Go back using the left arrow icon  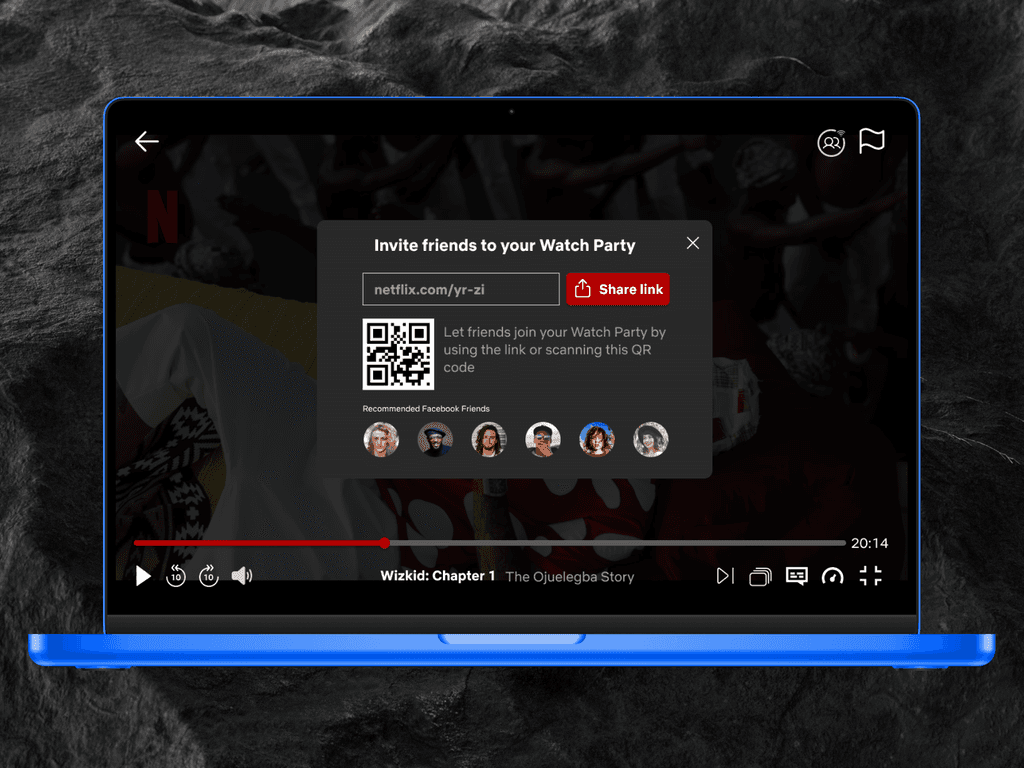(147, 141)
